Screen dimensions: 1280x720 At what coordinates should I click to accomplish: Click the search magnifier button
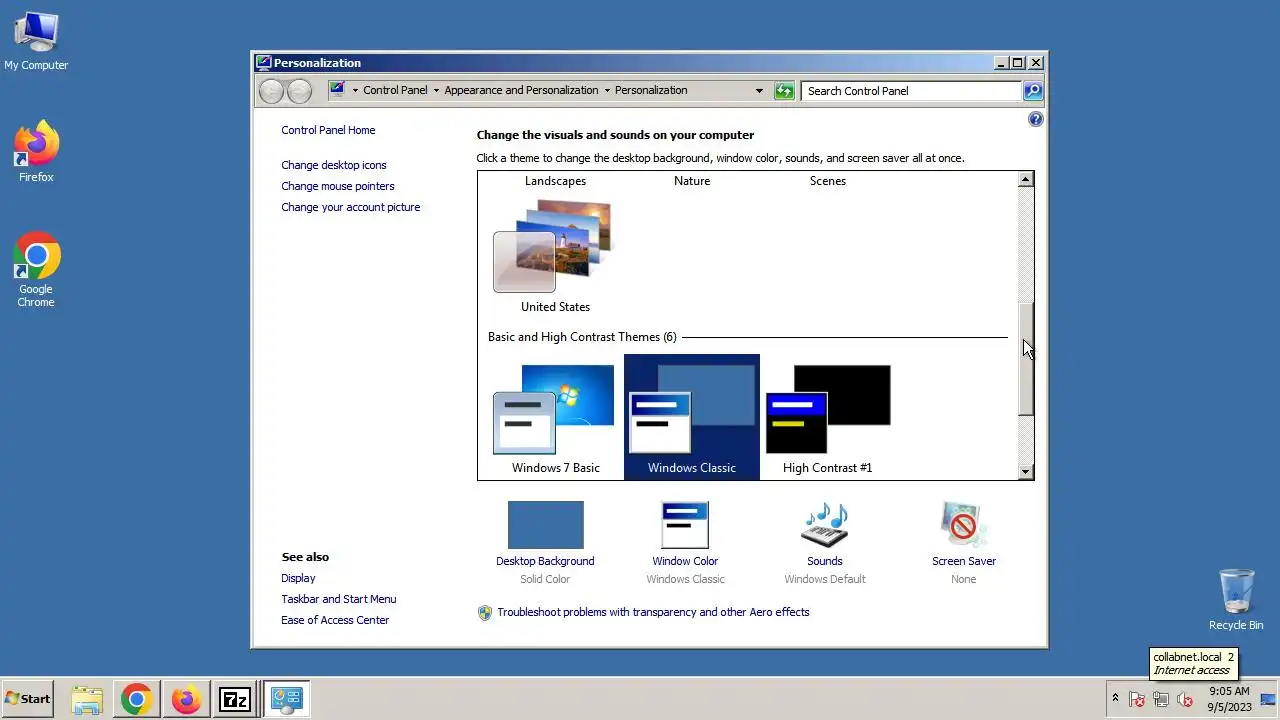tap(1033, 91)
